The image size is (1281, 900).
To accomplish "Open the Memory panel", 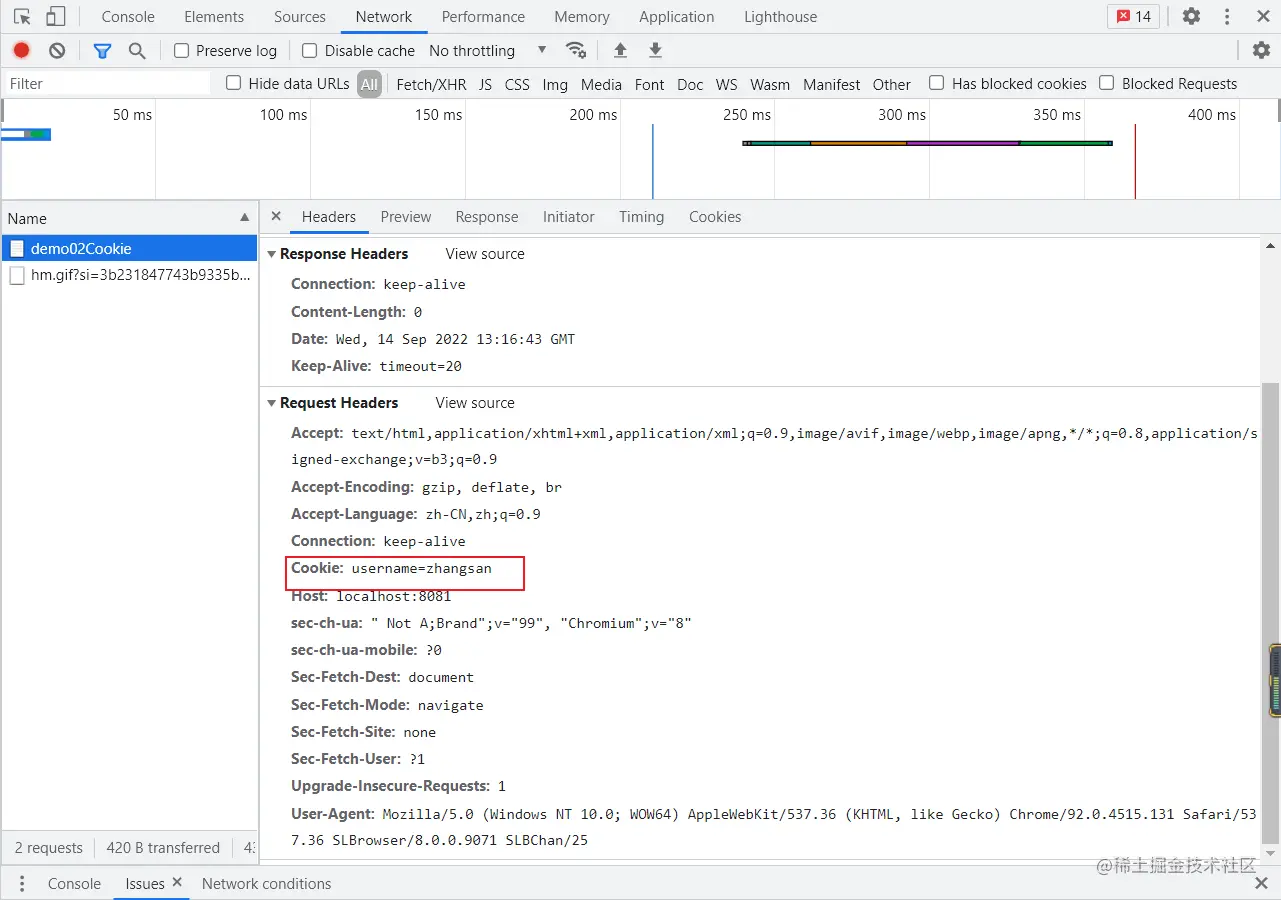I will pos(582,16).
